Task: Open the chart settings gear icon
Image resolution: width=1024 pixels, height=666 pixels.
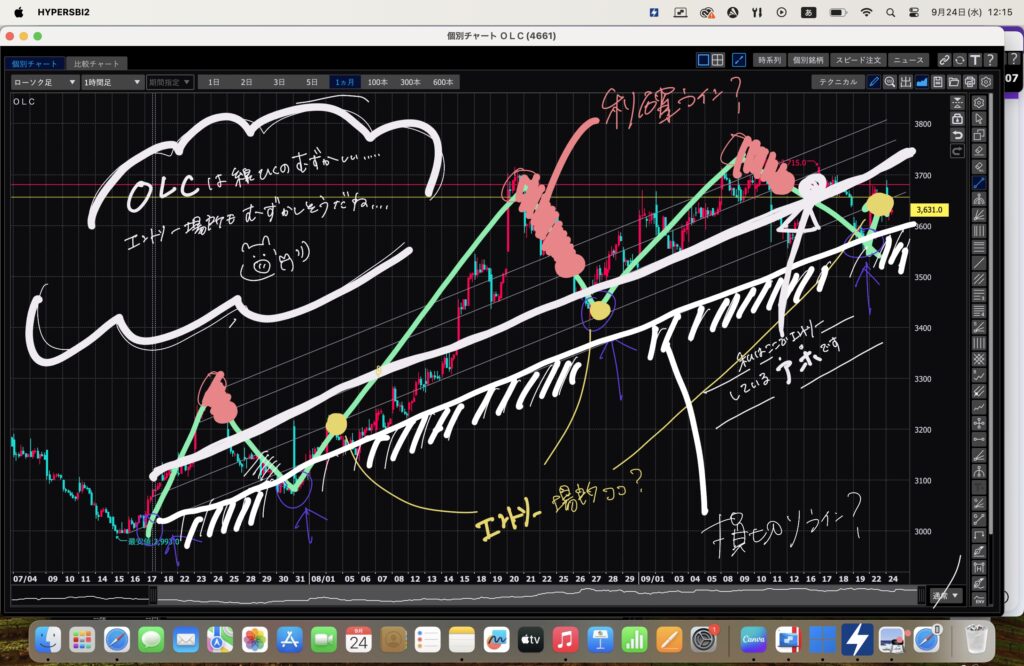Action: (986, 82)
